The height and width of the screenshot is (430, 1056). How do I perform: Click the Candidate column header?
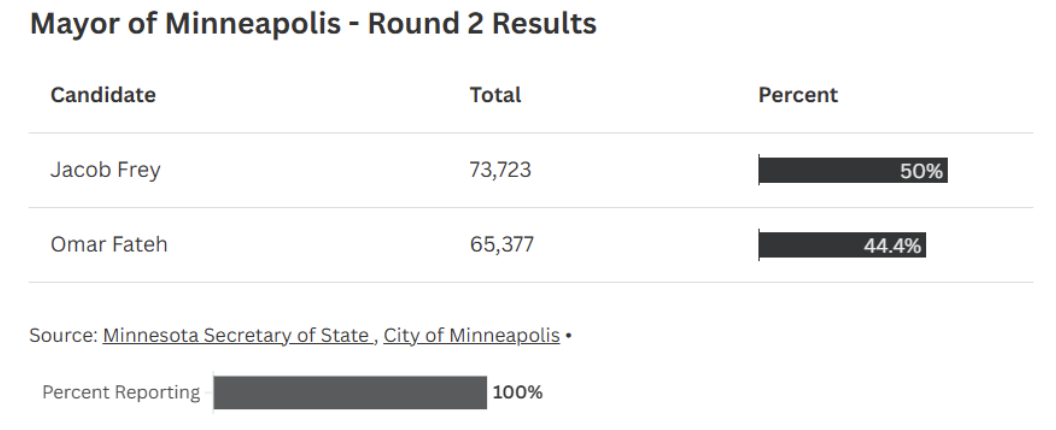(103, 96)
